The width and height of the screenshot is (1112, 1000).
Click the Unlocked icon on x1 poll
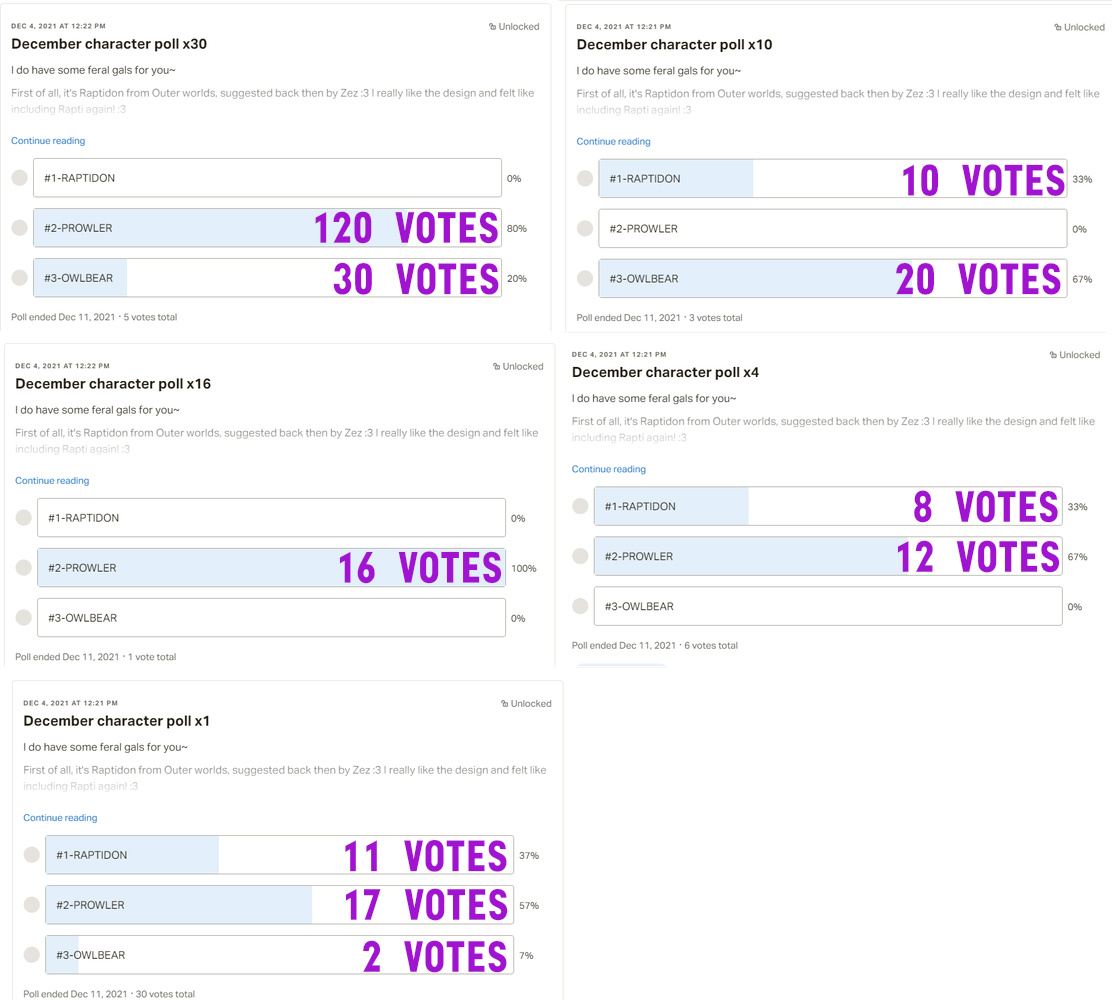pyautogui.click(x=504, y=704)
